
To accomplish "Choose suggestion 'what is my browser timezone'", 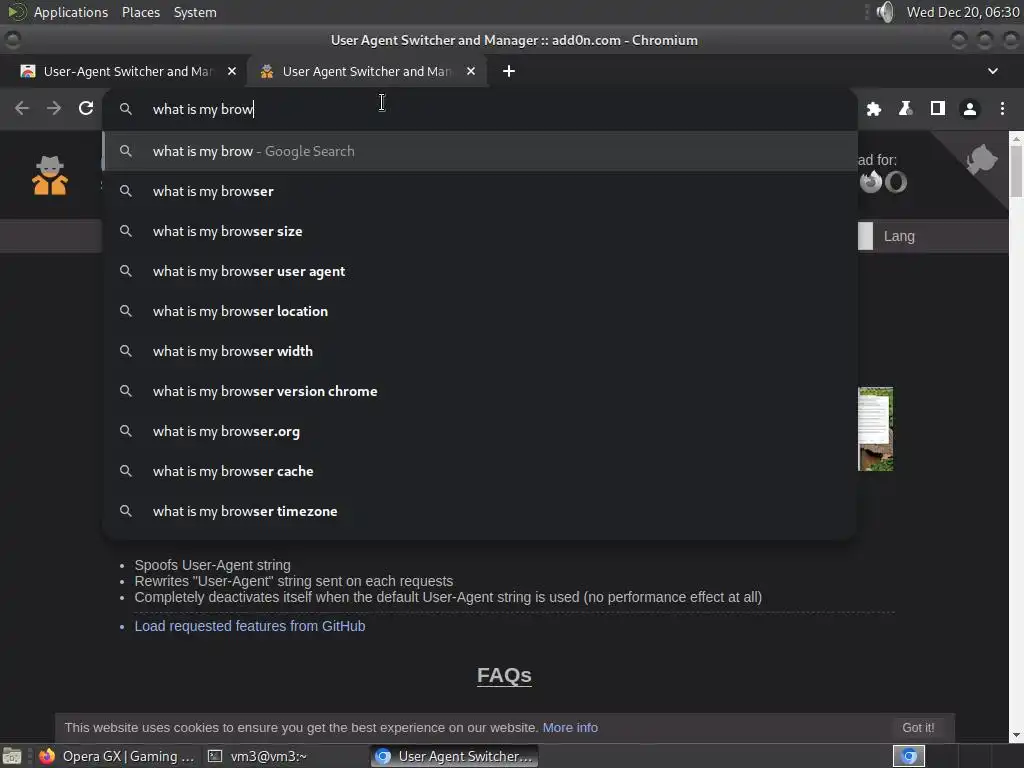I will [480, 511].
